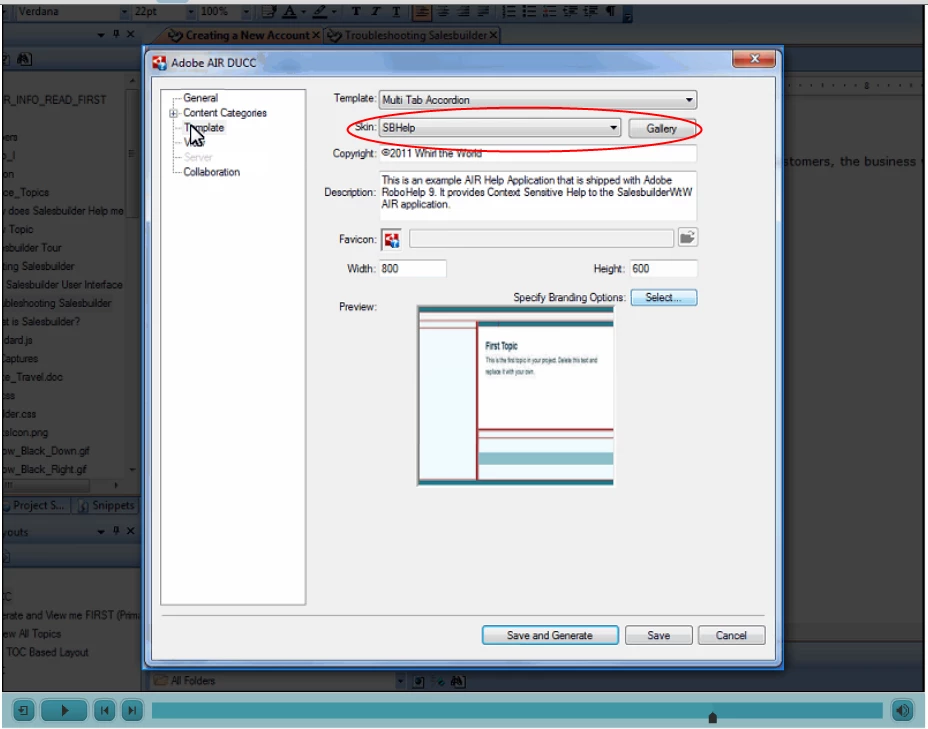Click the skin preview thumbnail
The width and height of the screenshot is (928, 729).
515,396
